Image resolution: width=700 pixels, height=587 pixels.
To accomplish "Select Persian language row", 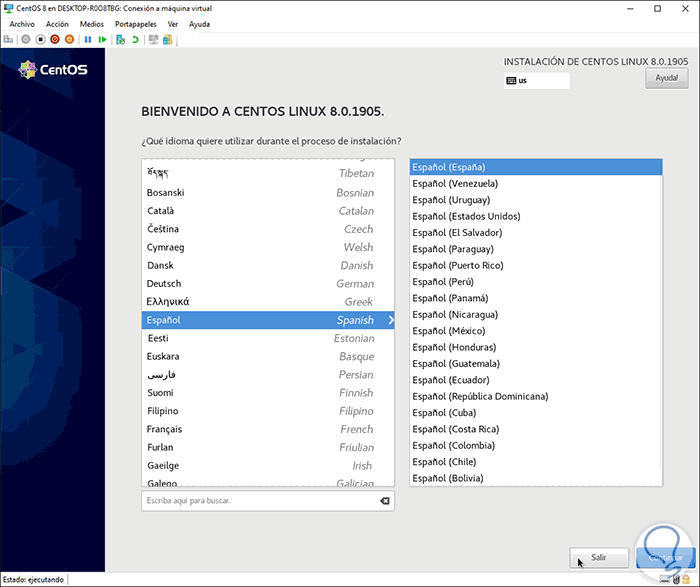I will coord(268,375).
